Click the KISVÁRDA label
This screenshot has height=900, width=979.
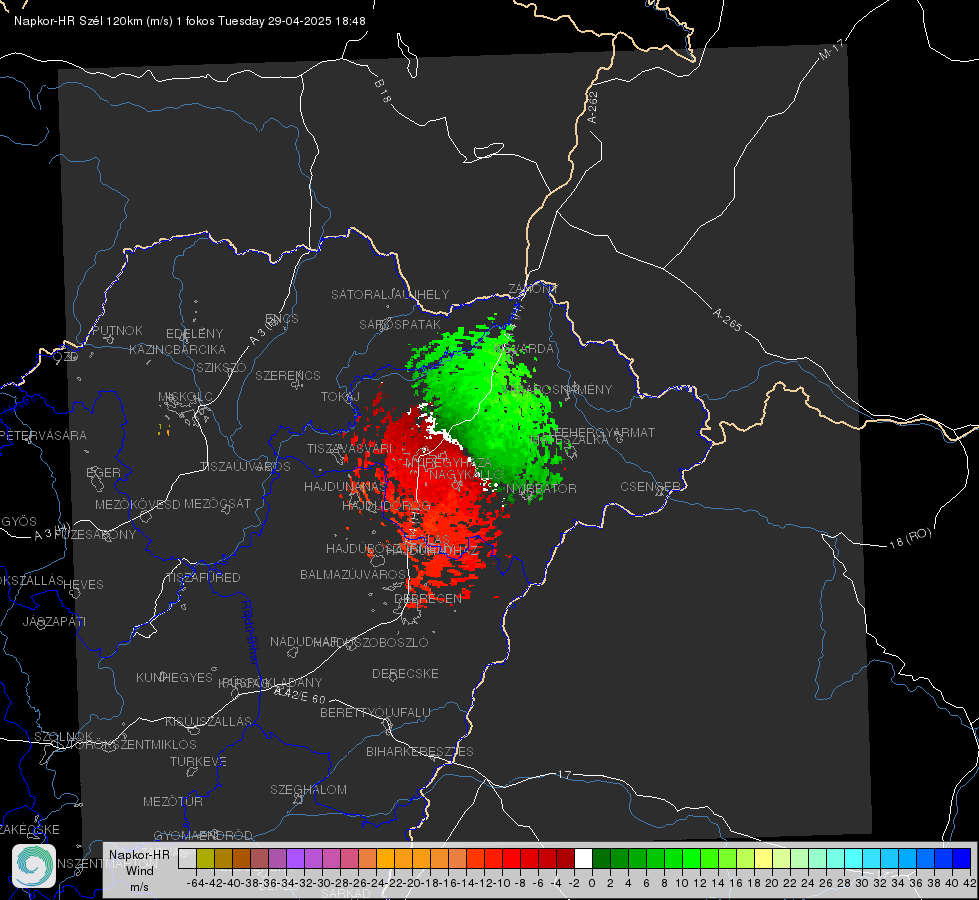[x=524, y=349]
